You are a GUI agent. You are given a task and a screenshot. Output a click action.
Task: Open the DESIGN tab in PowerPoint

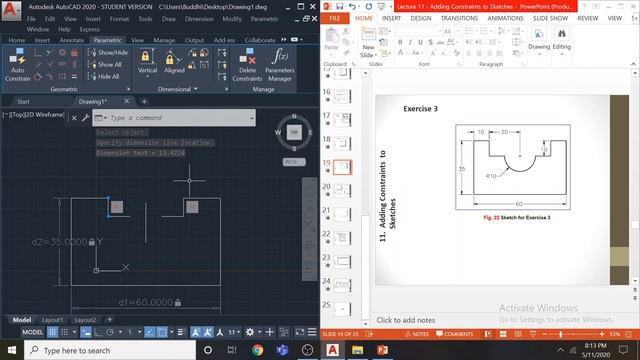(421, 18)
